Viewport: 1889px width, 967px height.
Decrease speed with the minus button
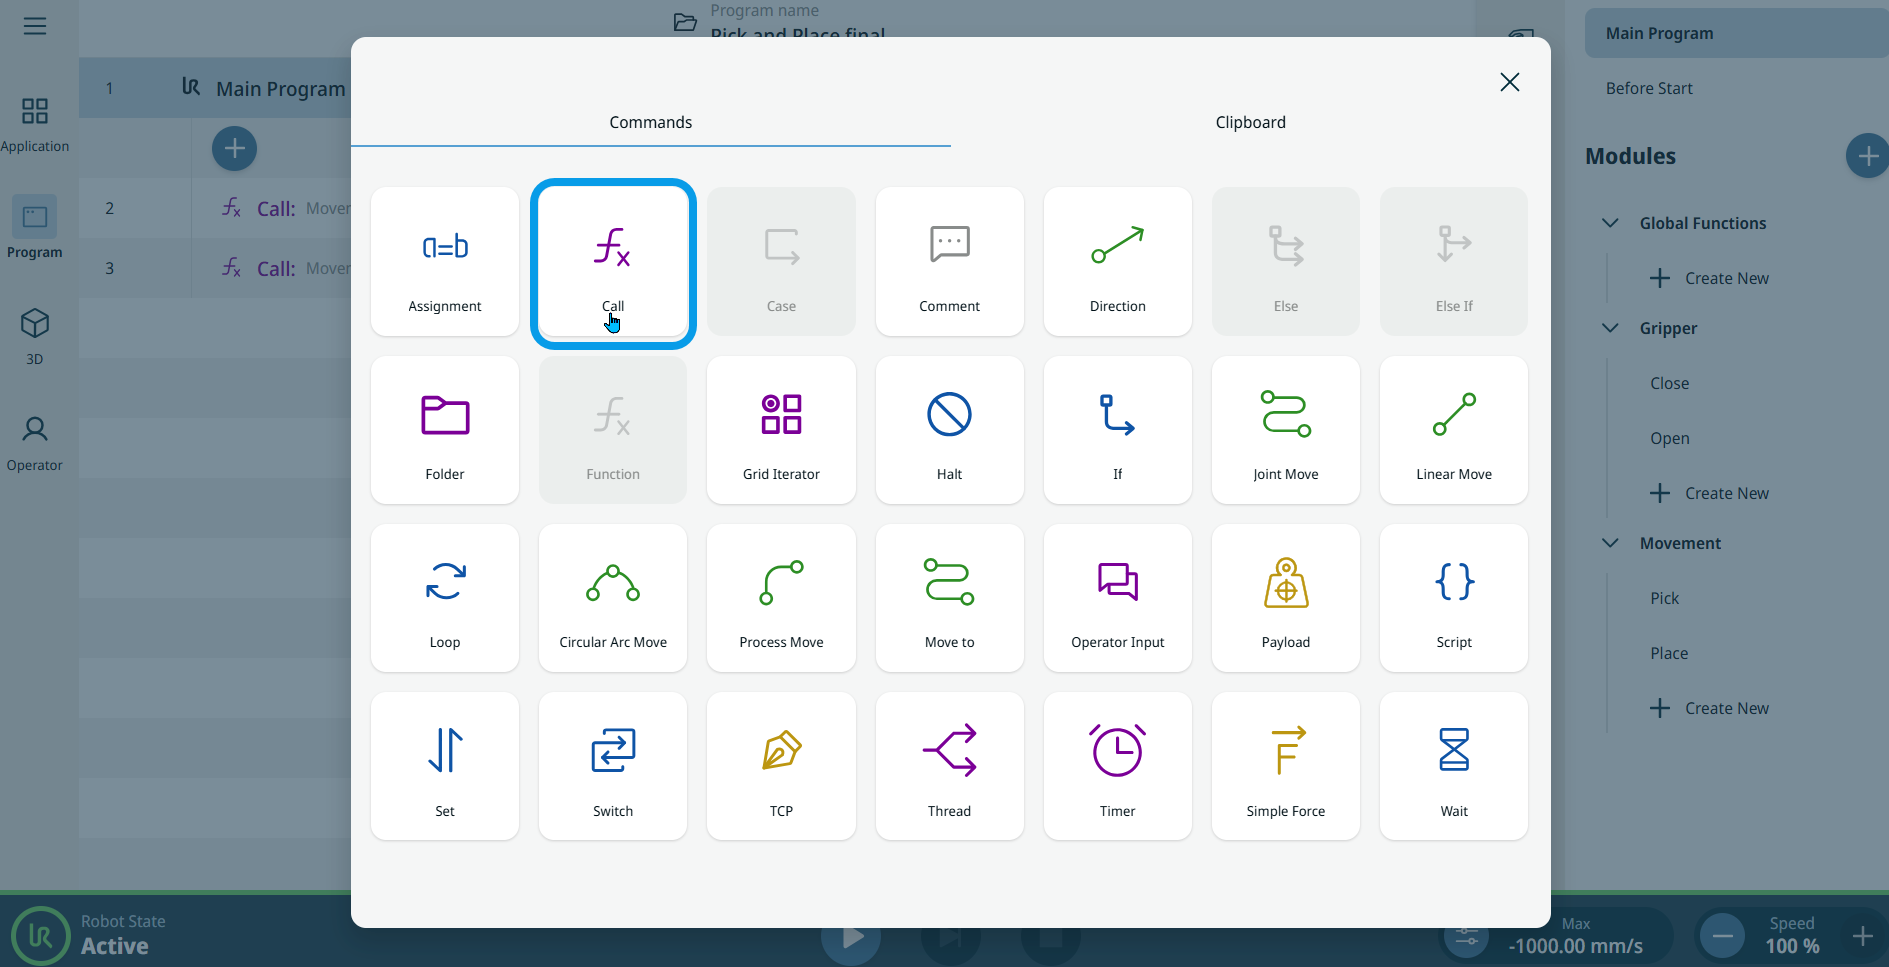pyautogui.click(x=1722, y=936)
